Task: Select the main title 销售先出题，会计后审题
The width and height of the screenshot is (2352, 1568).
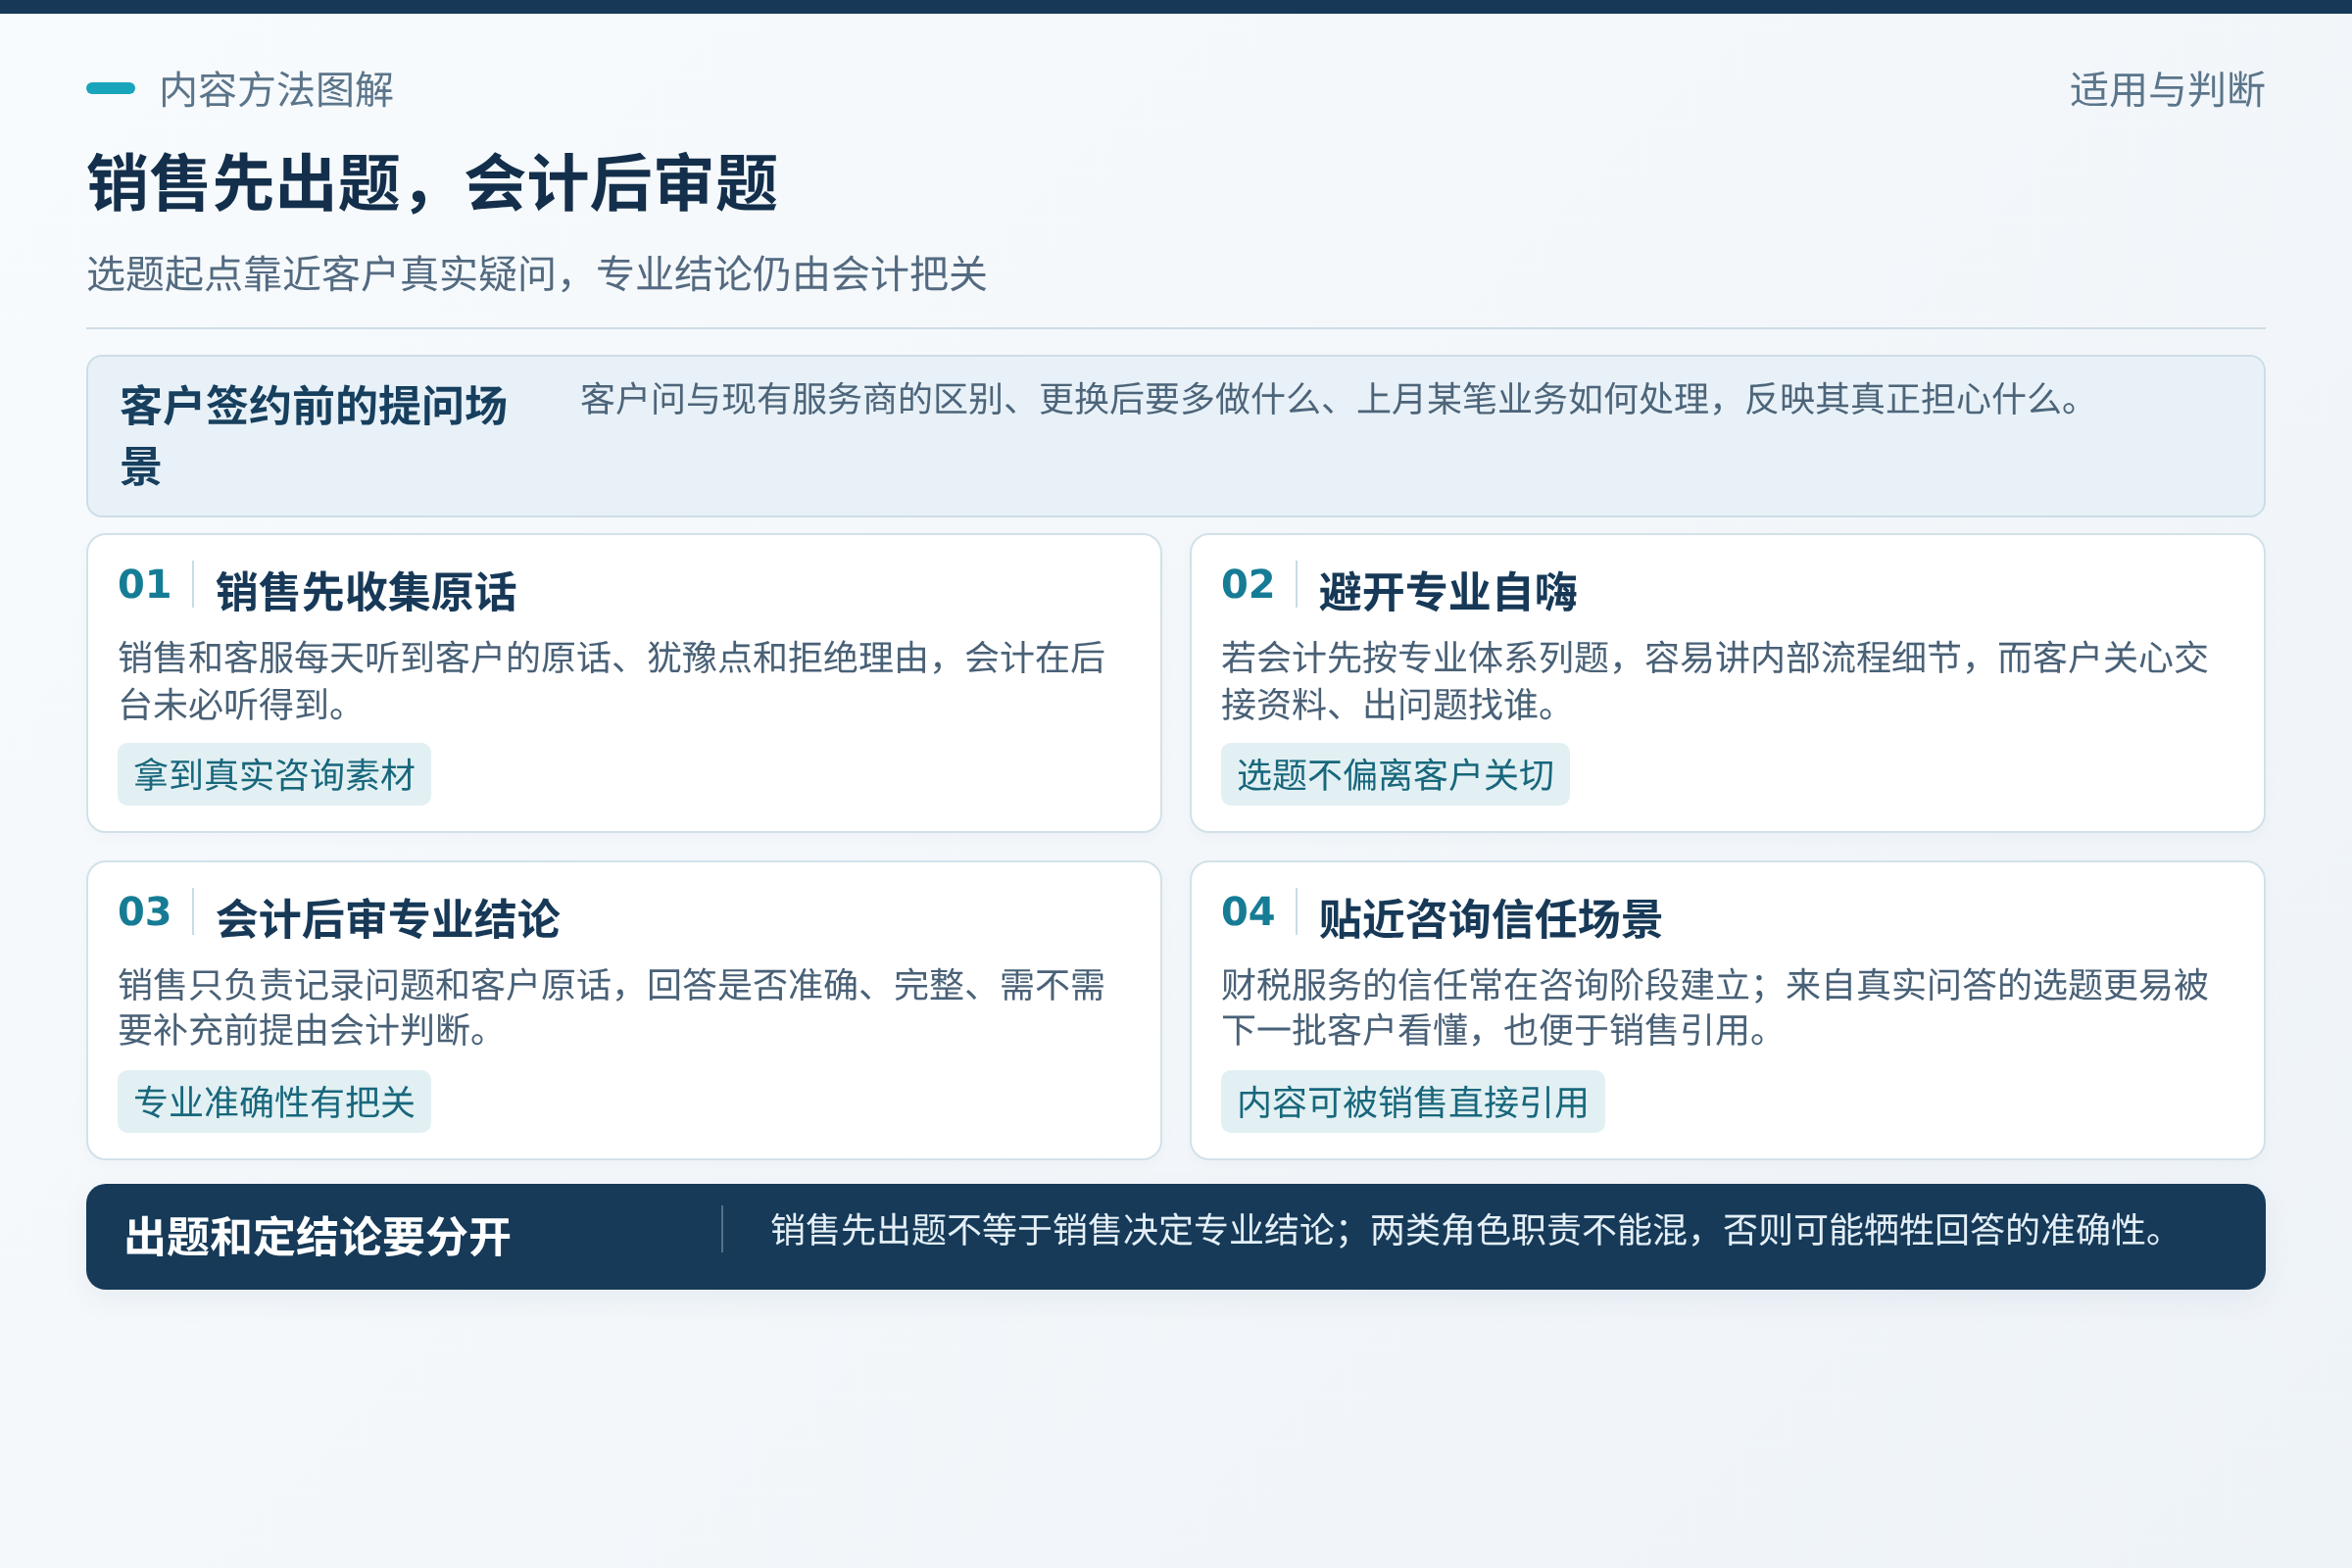Action: [432, 184]
